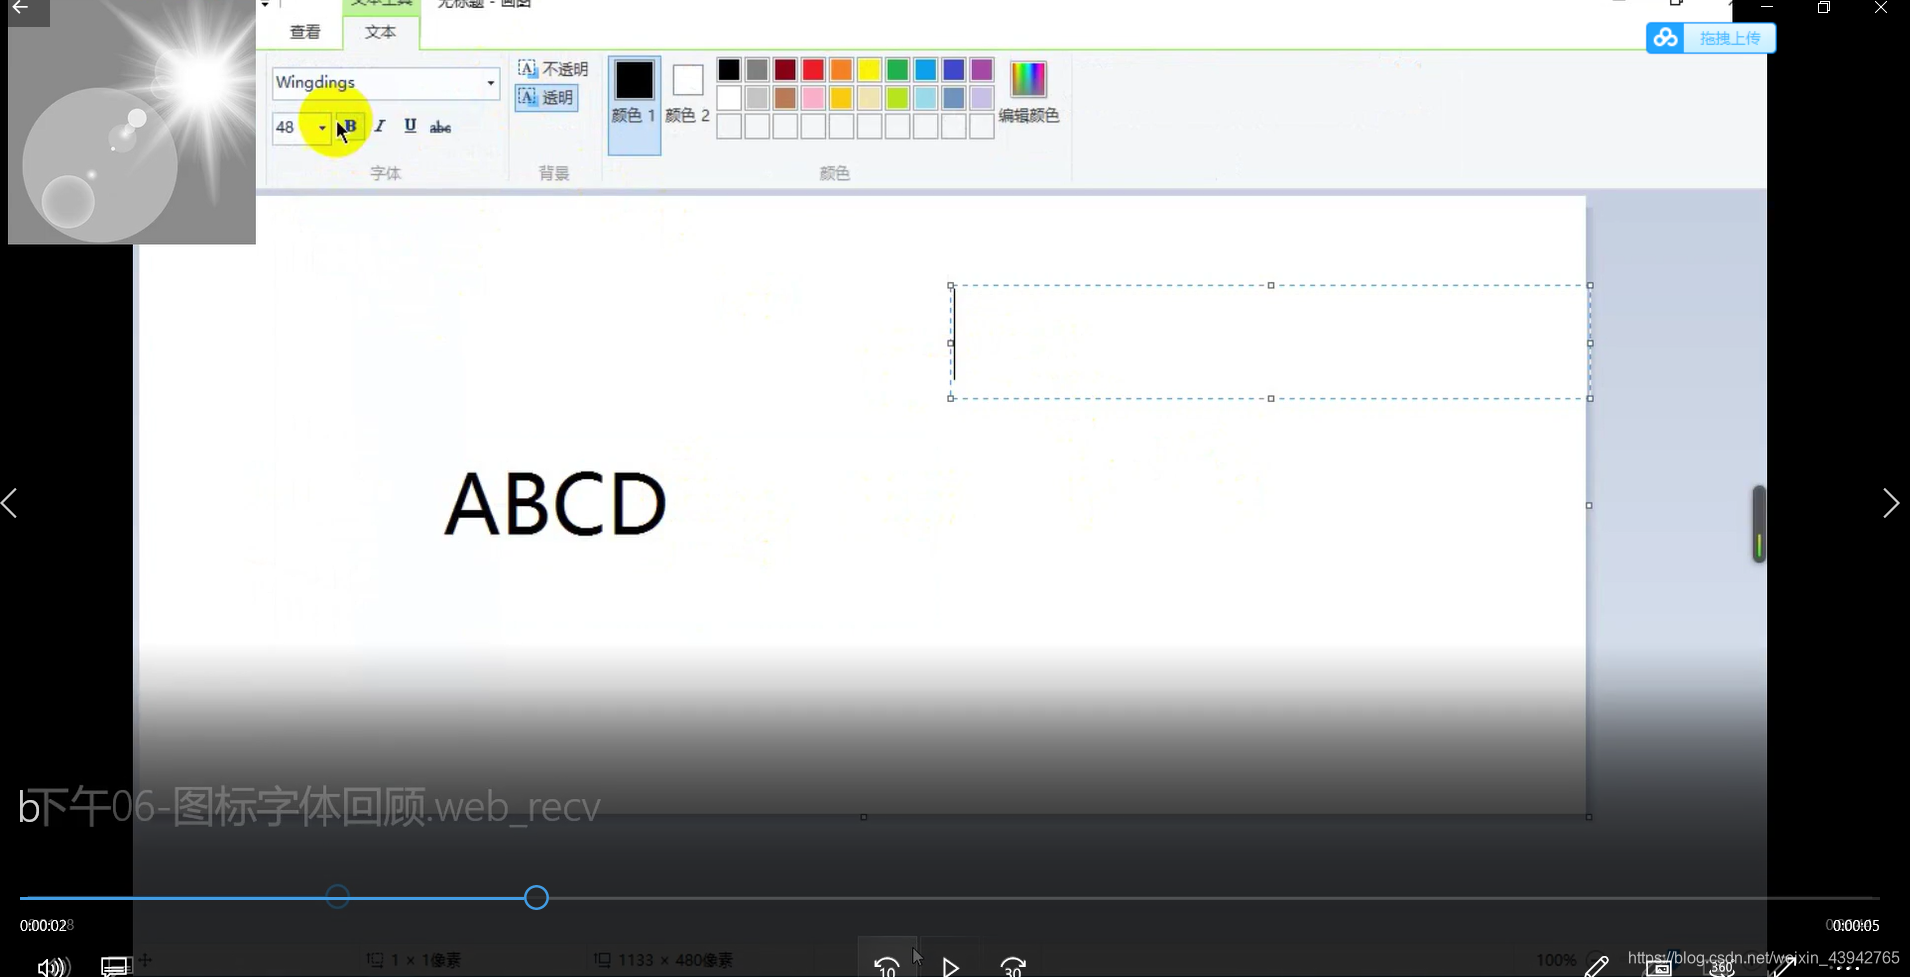Skip forward 30 seconds
This screenshot has height=977, width=1910.
point(1013,966)
